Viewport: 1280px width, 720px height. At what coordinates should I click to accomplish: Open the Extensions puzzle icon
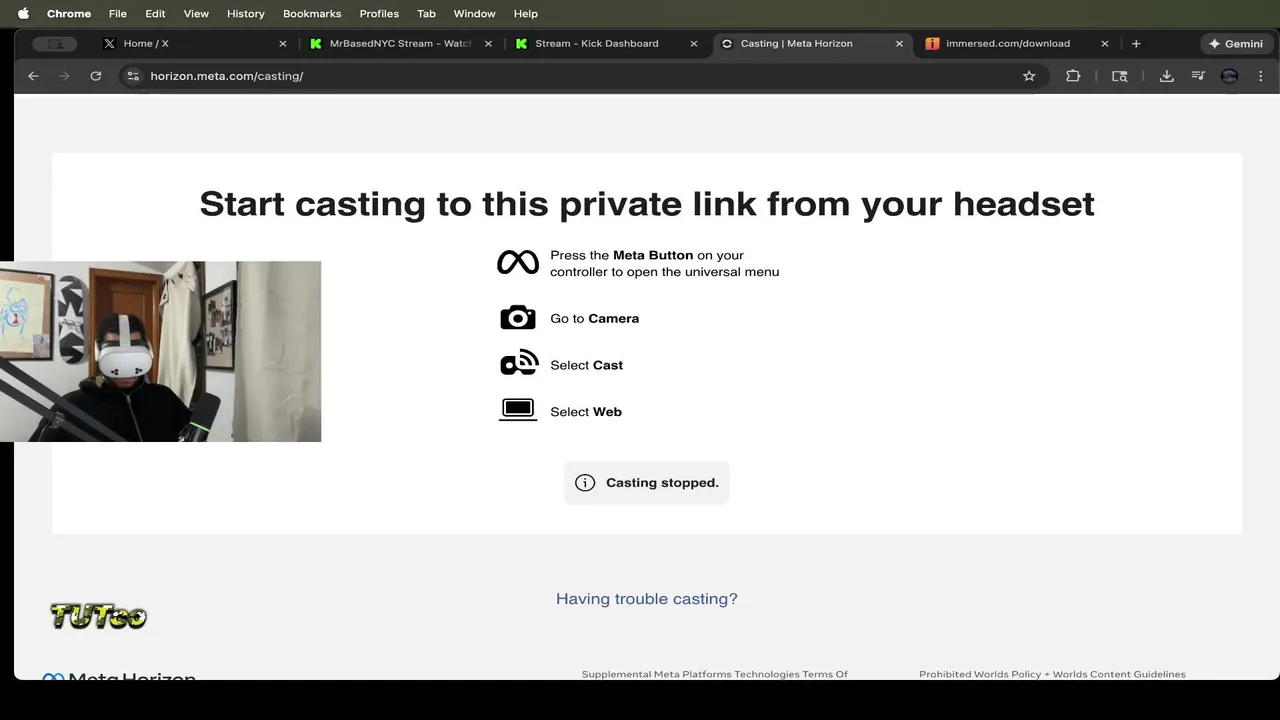point(1073,76)
